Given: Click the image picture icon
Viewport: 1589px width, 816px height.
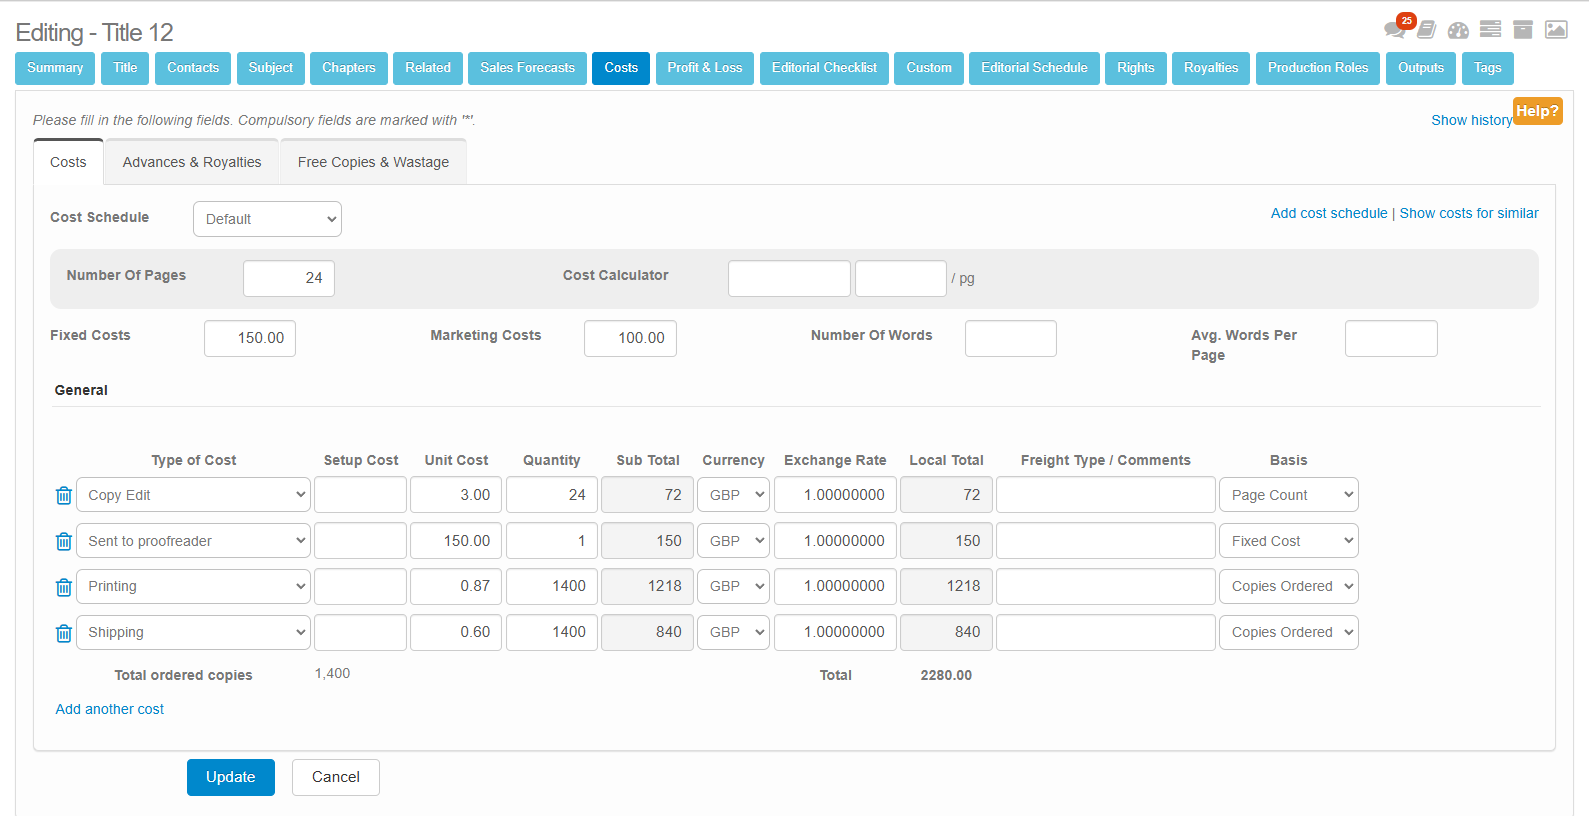Looking at the screenshot, I should (x=1556, y=29).
